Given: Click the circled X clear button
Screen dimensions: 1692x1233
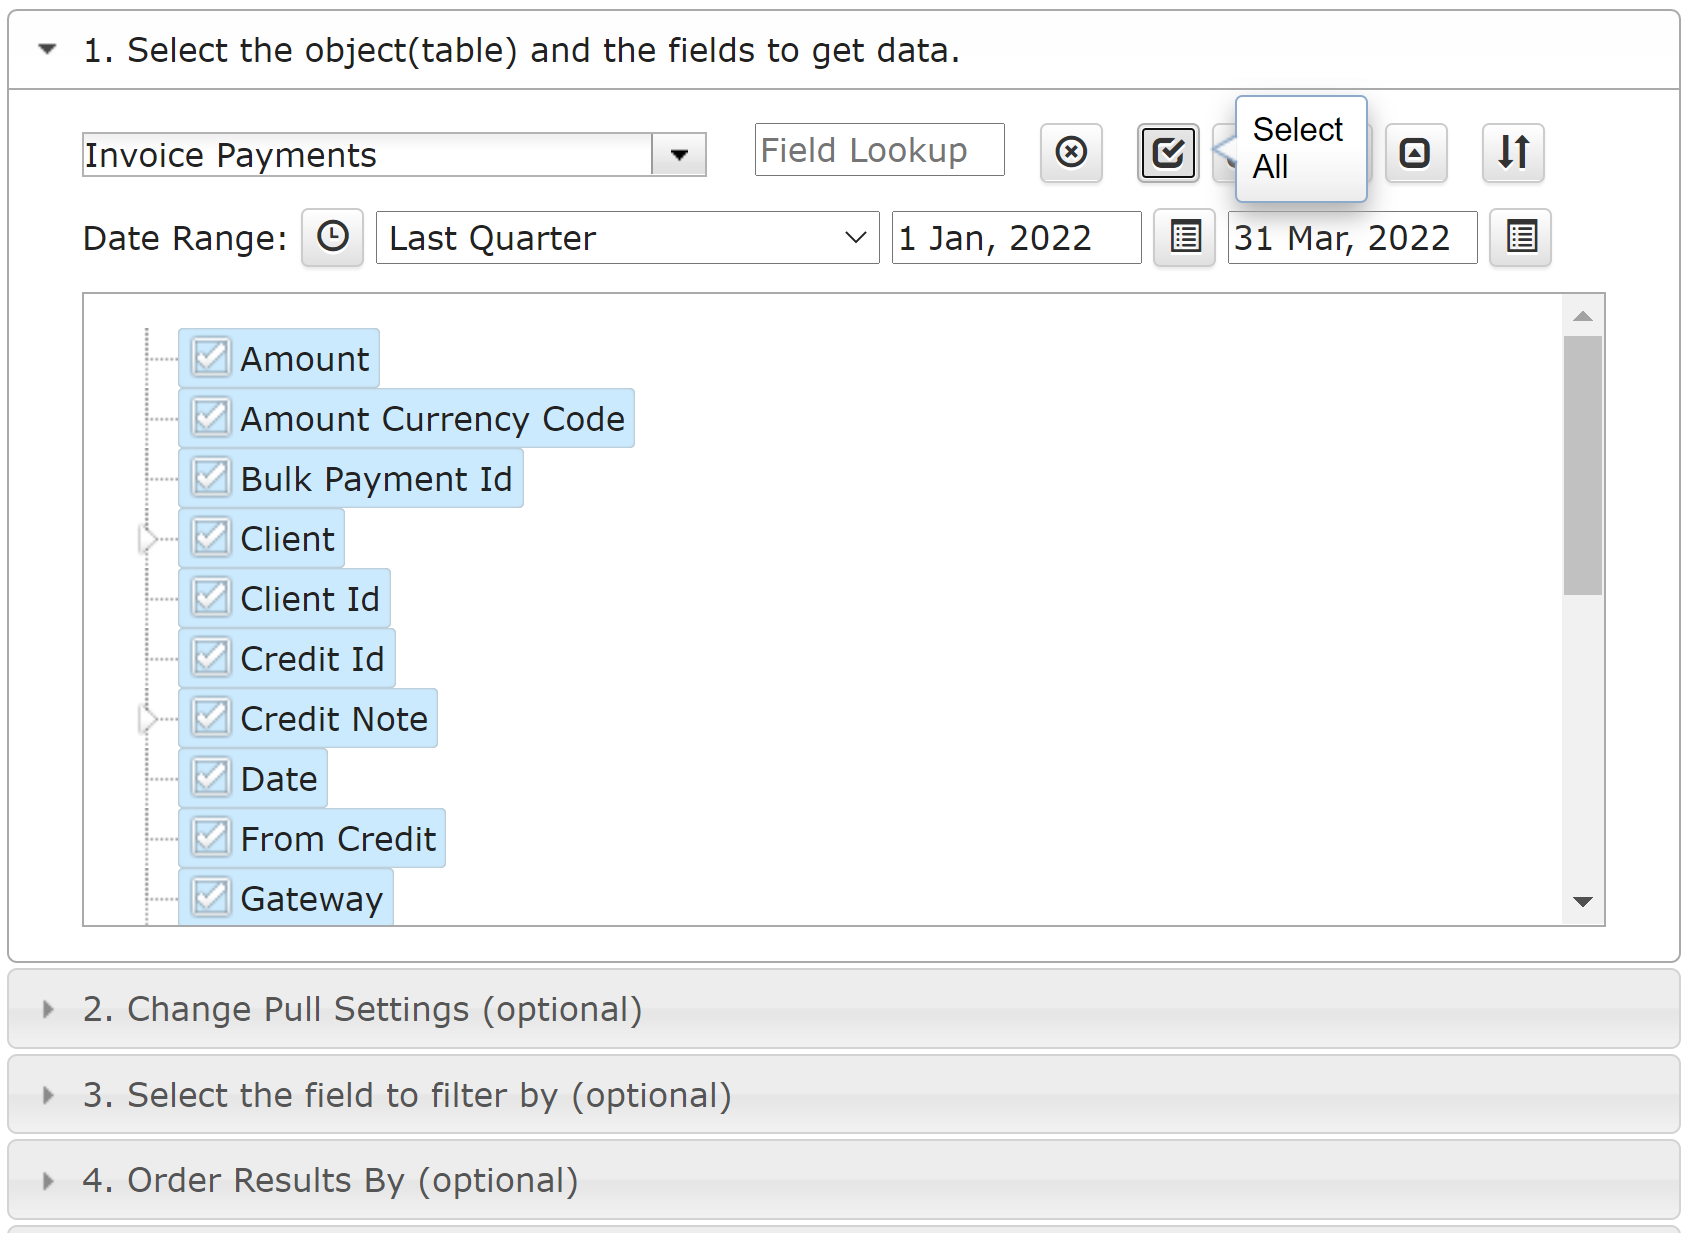Looking at the screenshot, I should [x=1071, y=153].
